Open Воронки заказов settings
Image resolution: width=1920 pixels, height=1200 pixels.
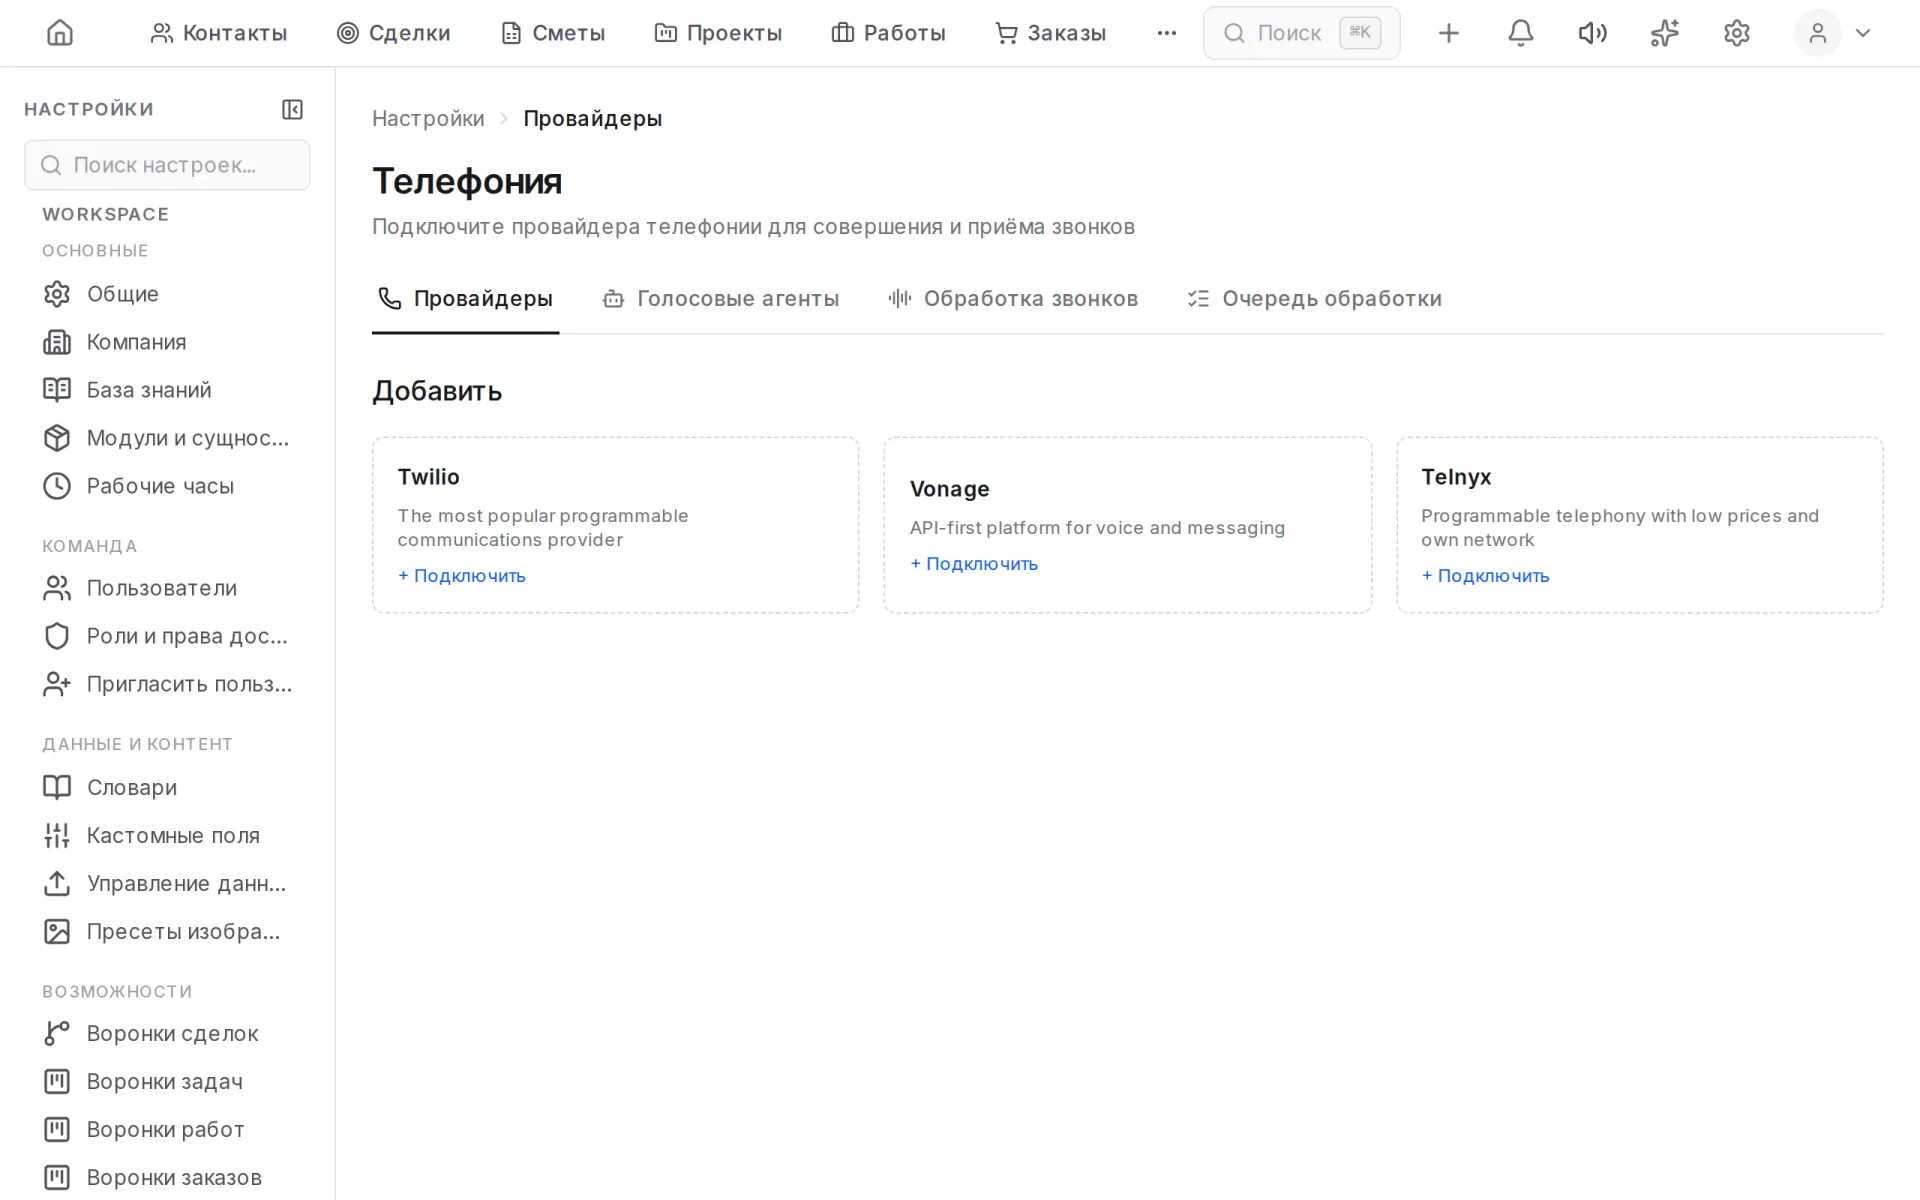click(x=167, y=1177)
